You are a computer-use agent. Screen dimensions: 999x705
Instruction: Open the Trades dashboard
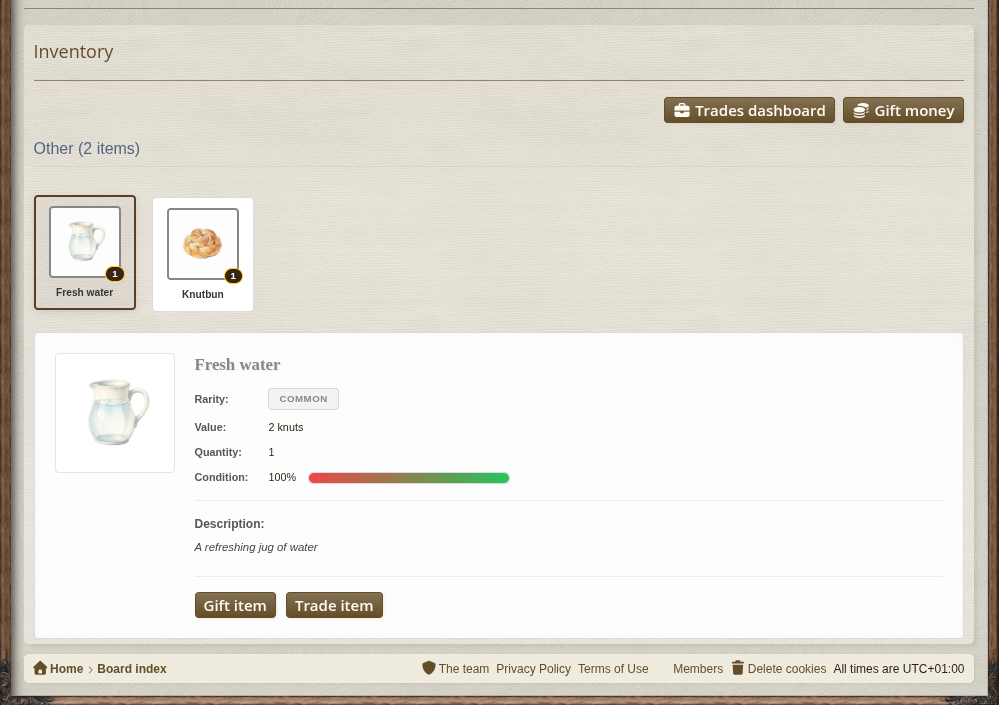click(x=749, y=110)
